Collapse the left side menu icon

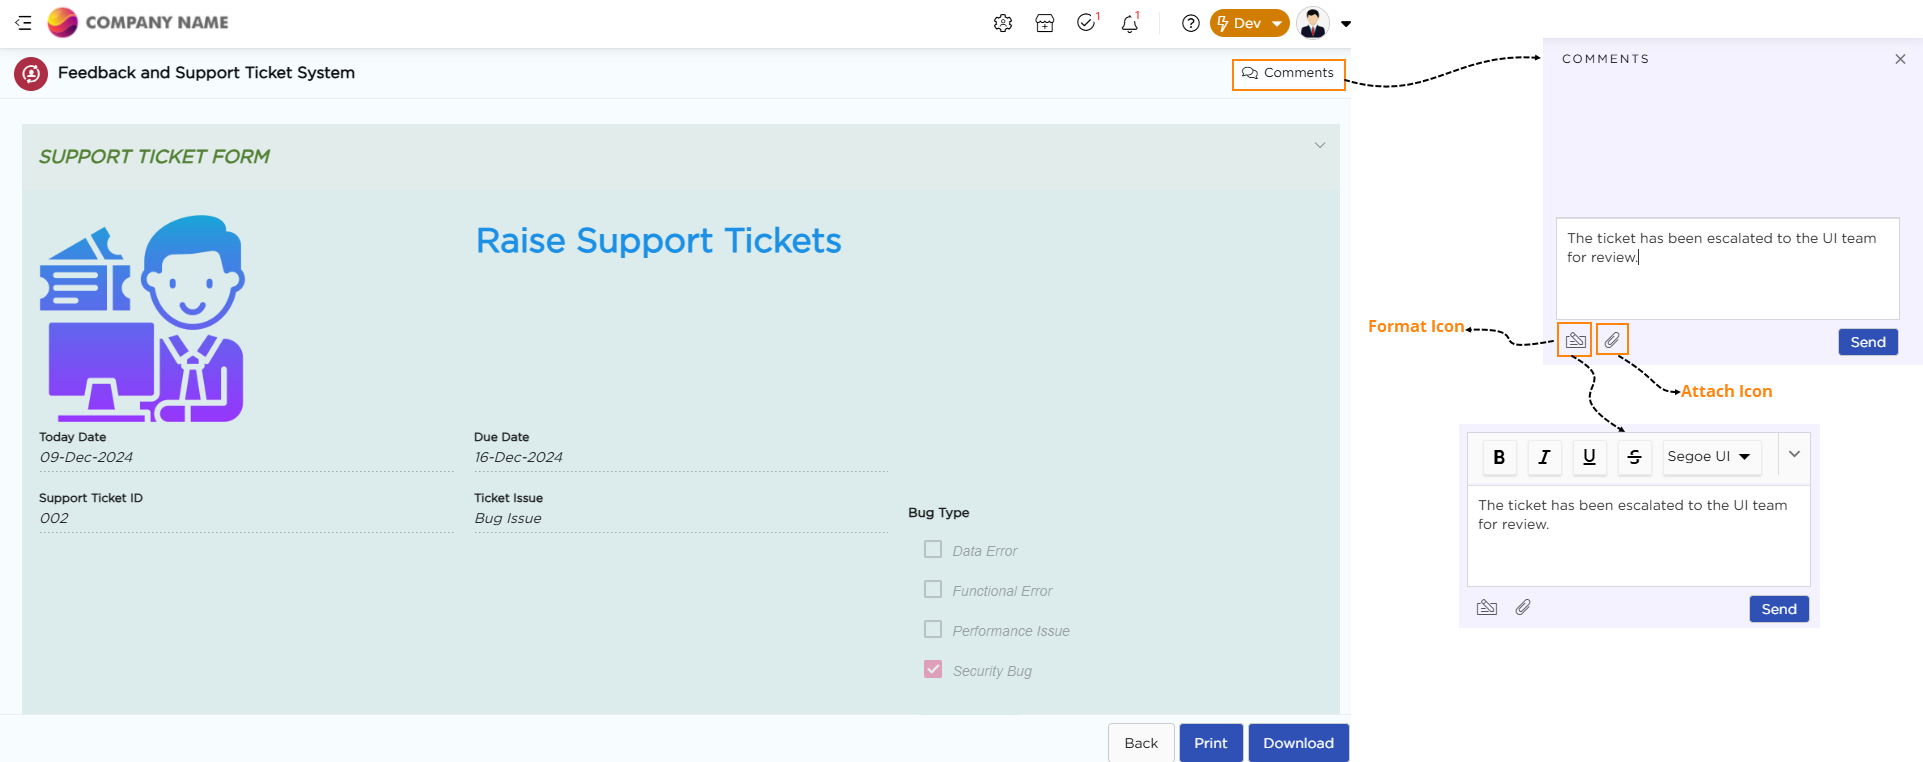click(23, 23)
